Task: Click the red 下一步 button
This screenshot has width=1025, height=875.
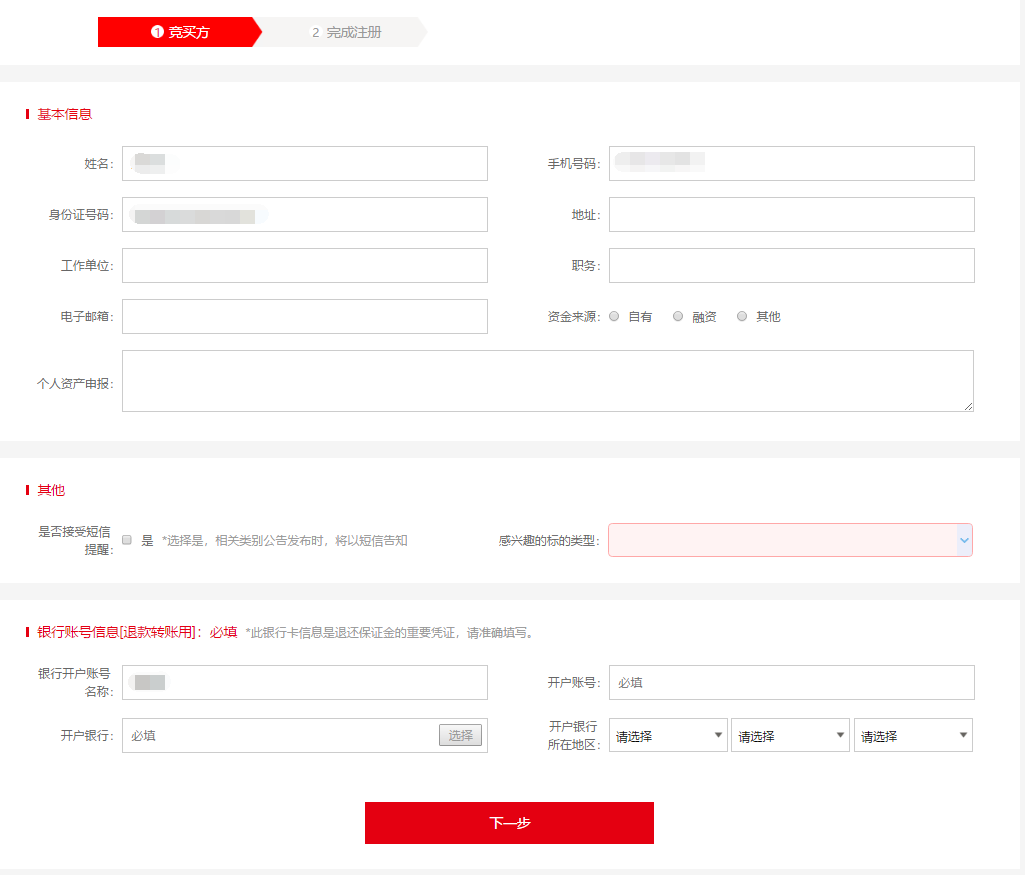Action: pyautogui.click(x=509, y=823)
